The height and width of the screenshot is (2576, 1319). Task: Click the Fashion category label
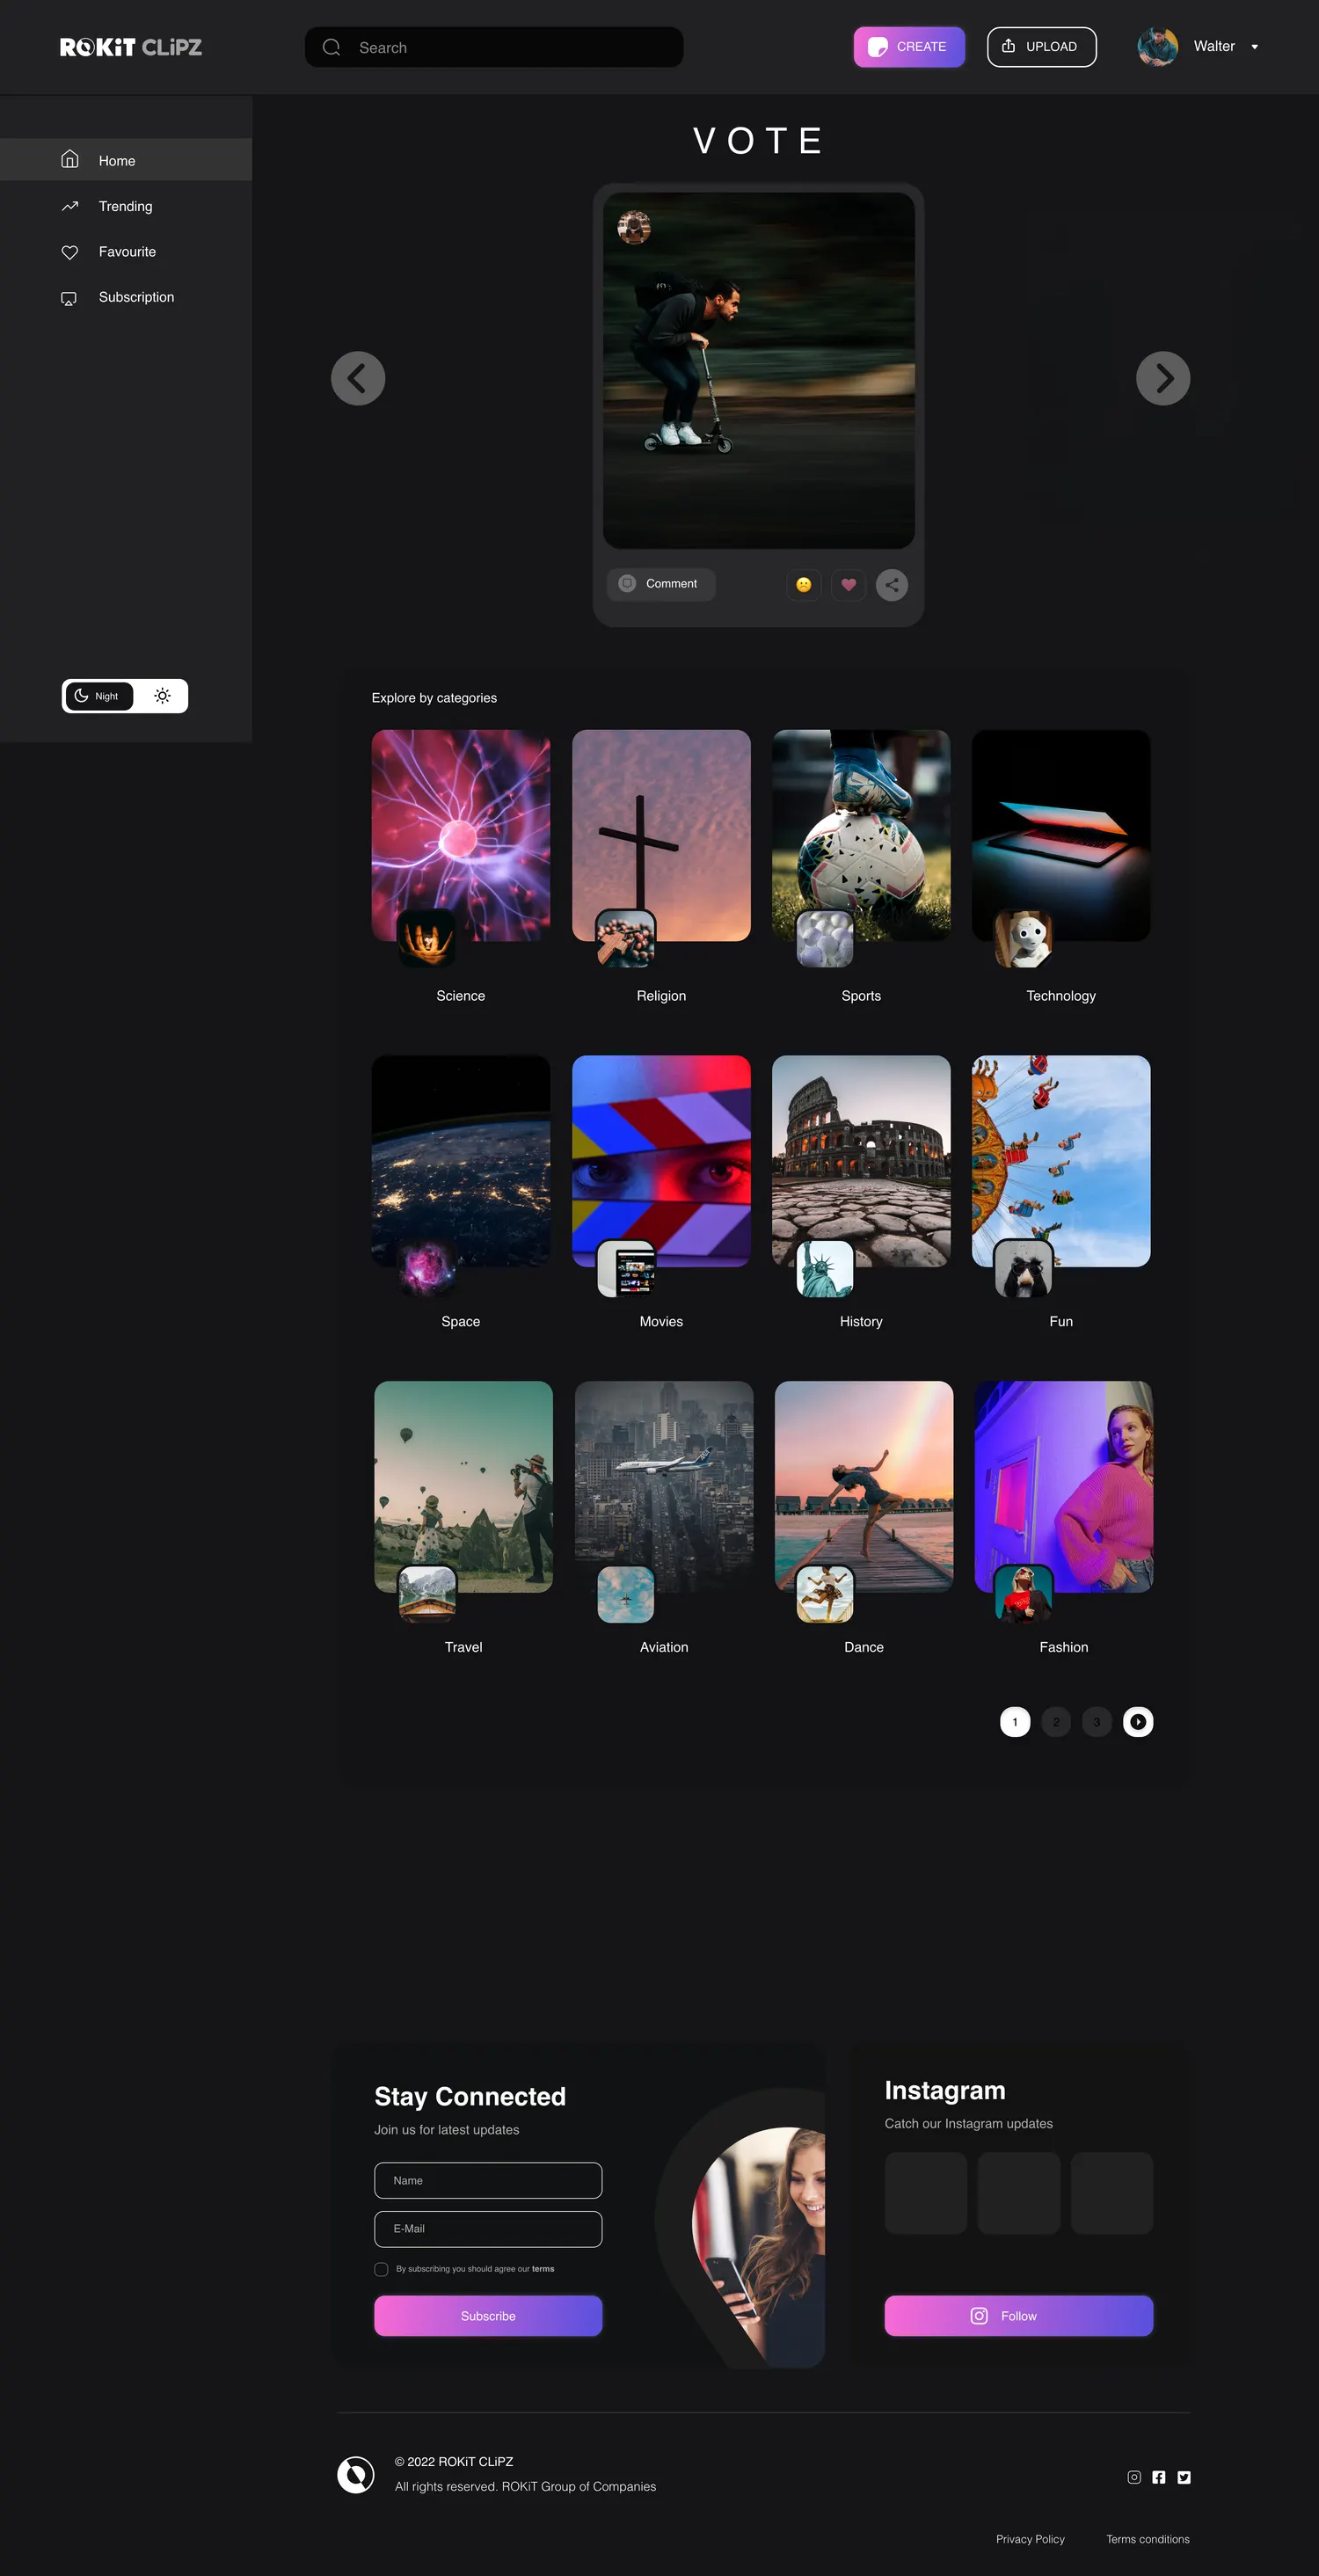pos(1064,1647)
